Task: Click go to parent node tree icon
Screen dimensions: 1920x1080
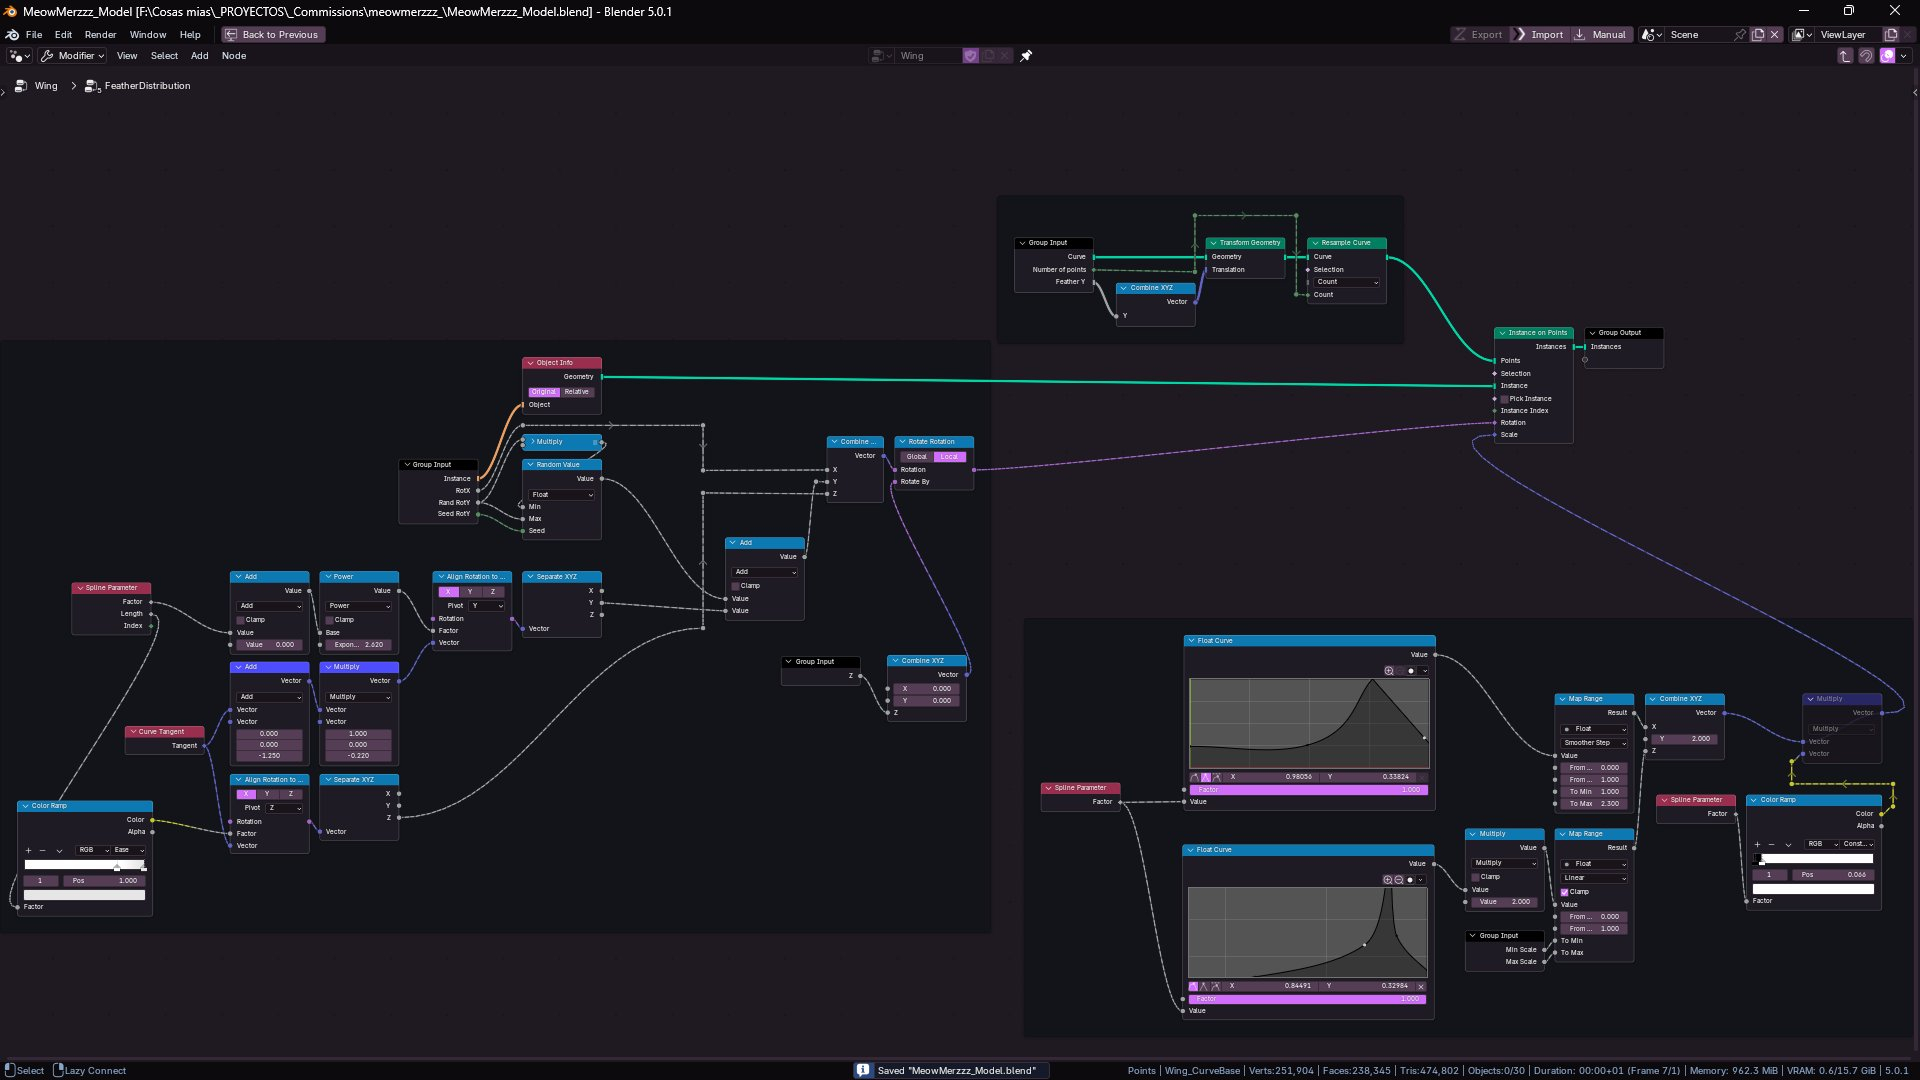Action: click(1845, 56)
